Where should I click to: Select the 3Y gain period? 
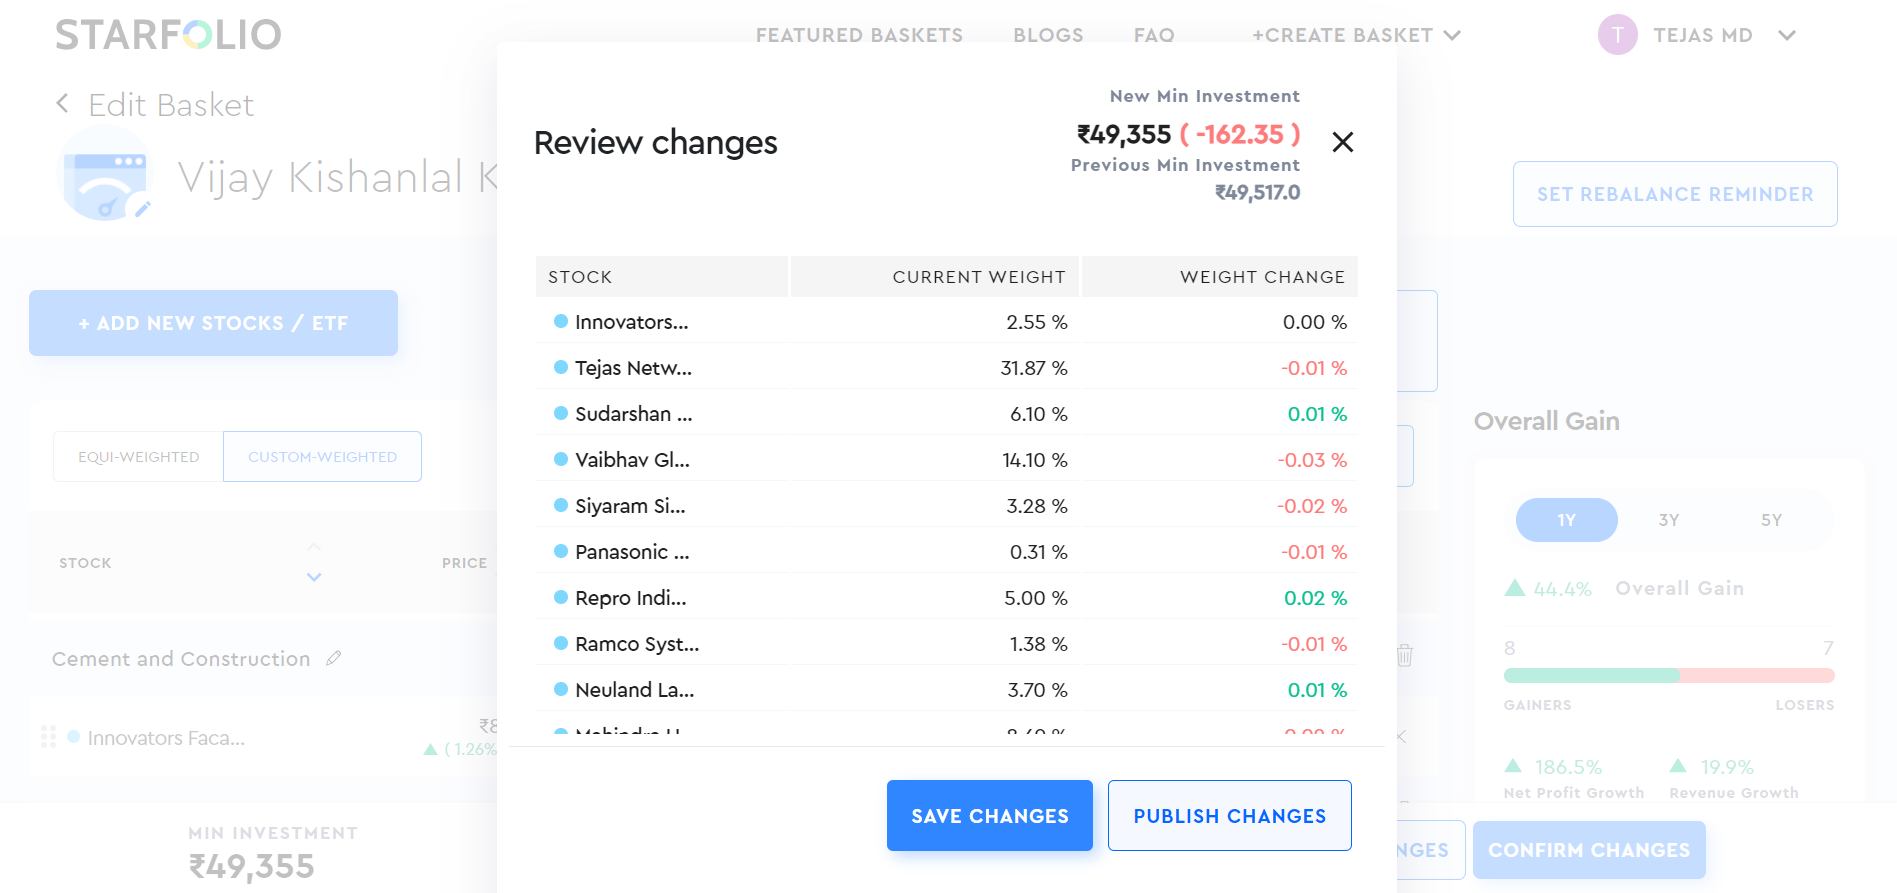point(1669,520)
